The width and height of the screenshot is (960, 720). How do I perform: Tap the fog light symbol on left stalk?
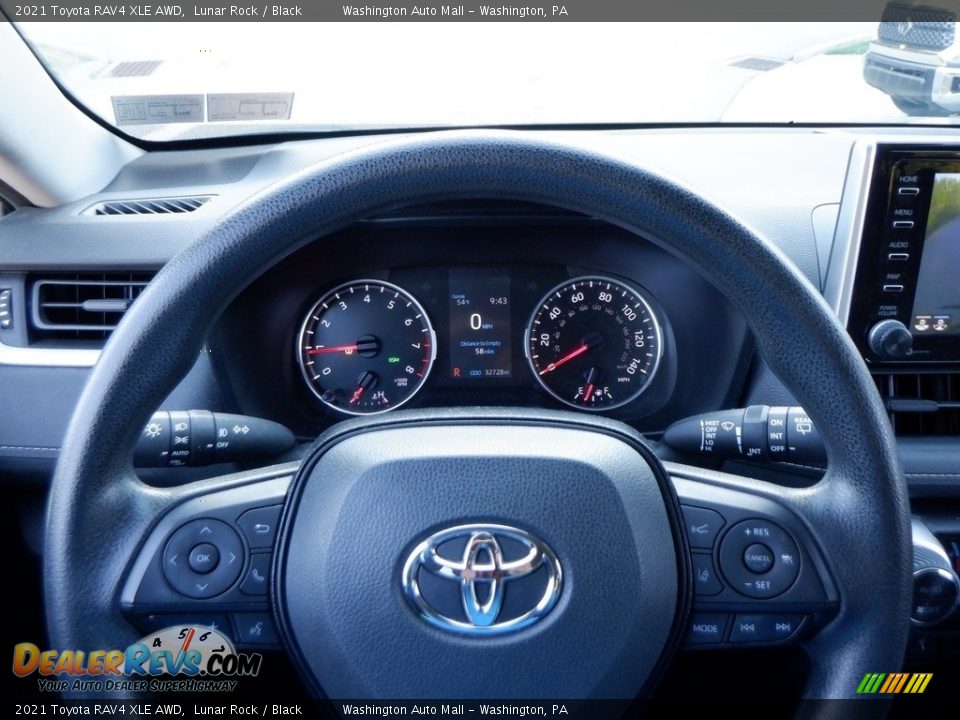[x=224, y=432]
